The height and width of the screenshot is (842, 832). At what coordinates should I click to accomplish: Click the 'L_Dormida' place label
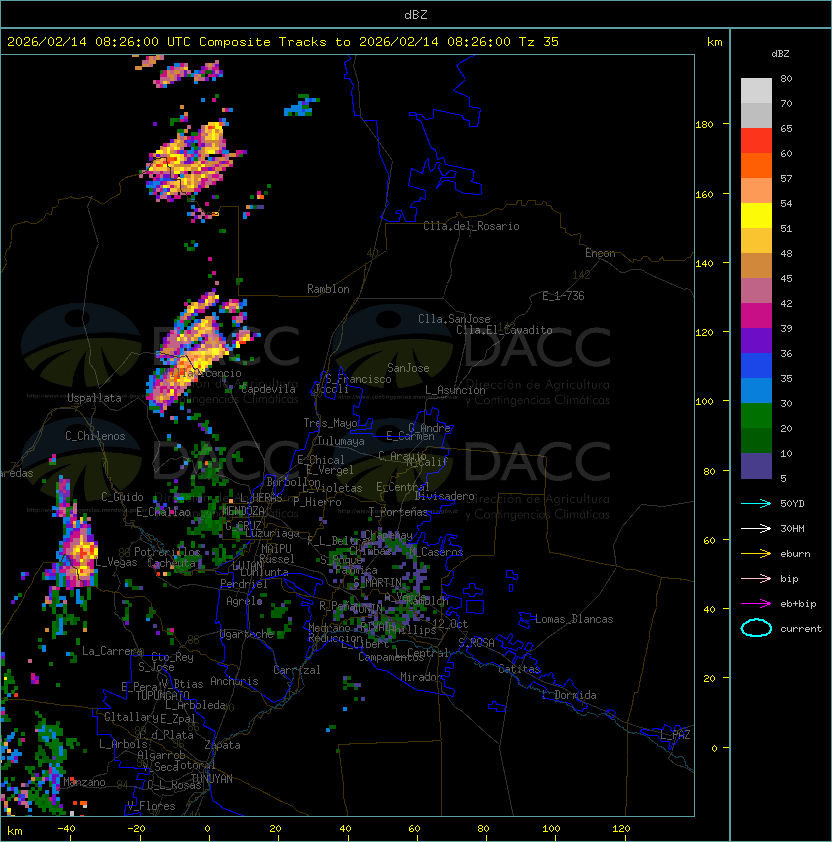pyautogui.click(x=569, y=695)
